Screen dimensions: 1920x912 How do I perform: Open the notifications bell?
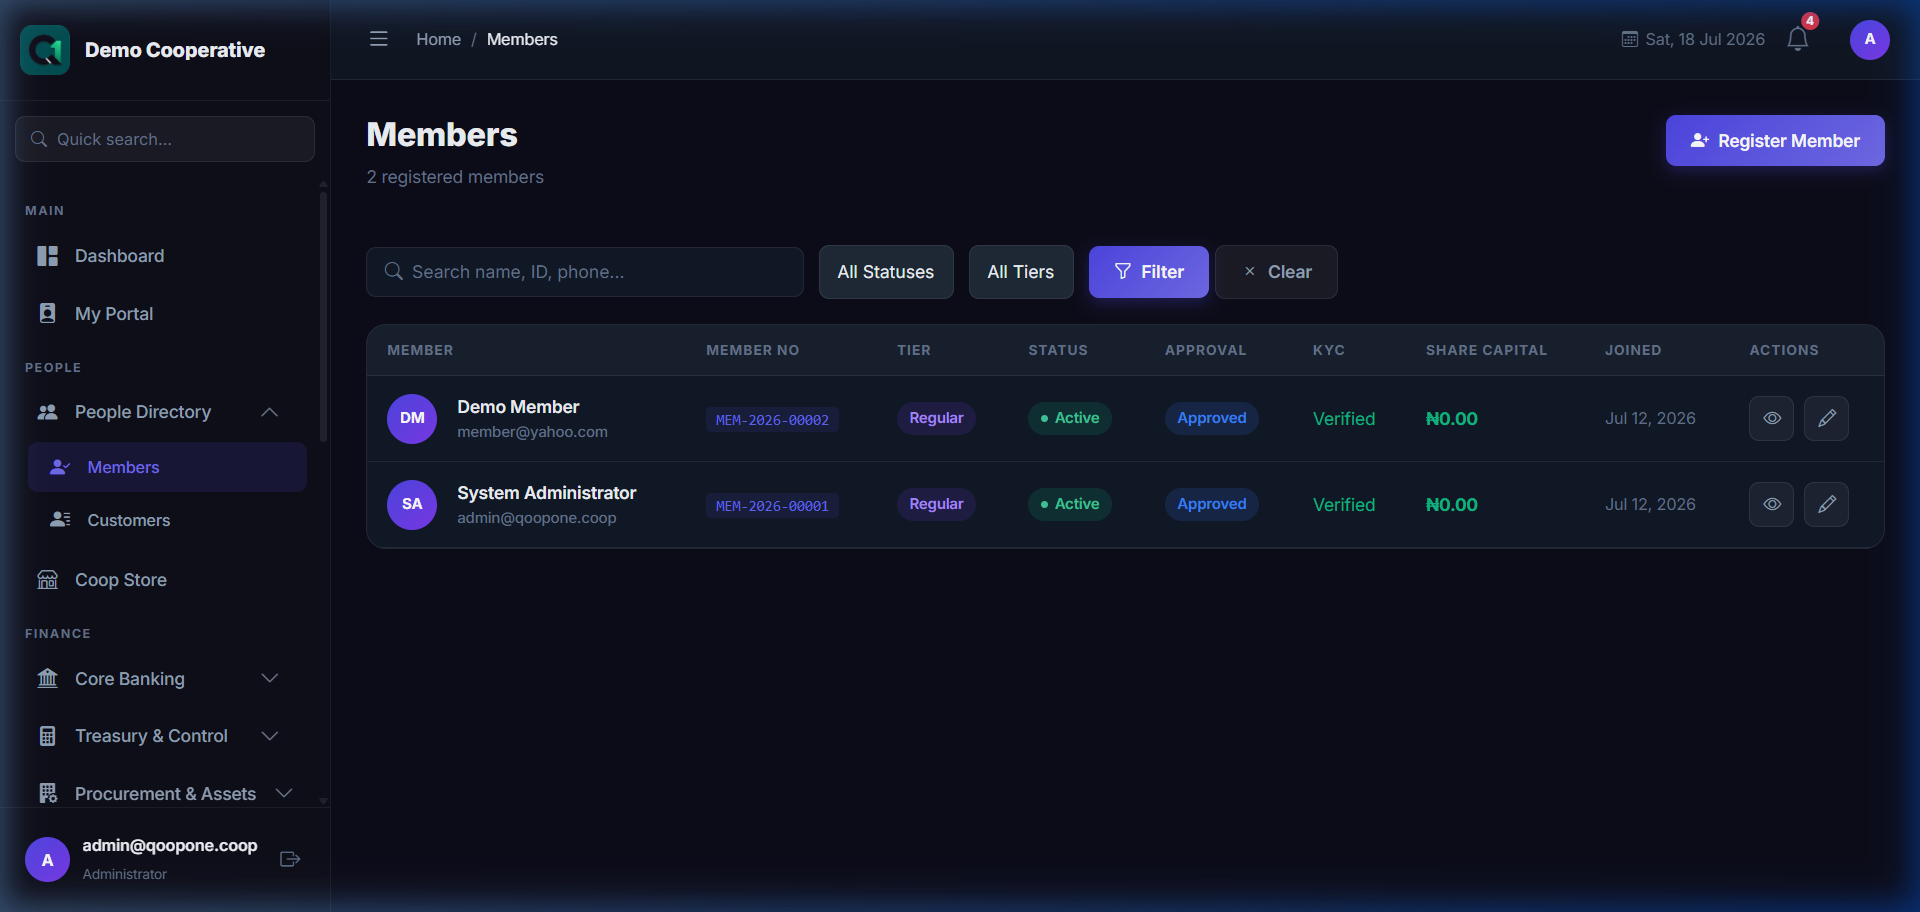point(1798,40)
